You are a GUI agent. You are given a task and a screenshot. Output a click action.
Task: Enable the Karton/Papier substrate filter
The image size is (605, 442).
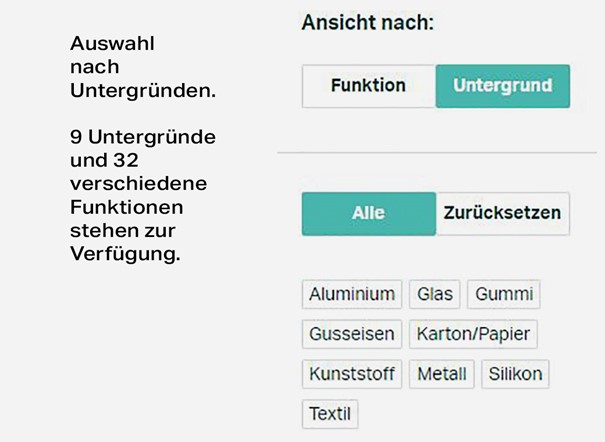pos(473,334)
